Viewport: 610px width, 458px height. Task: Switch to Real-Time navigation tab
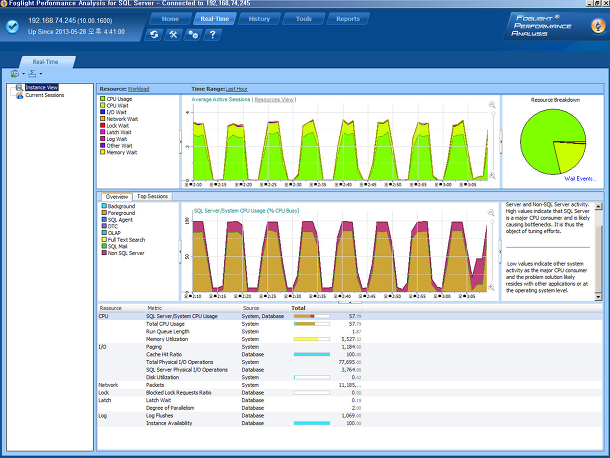[215, 19]
